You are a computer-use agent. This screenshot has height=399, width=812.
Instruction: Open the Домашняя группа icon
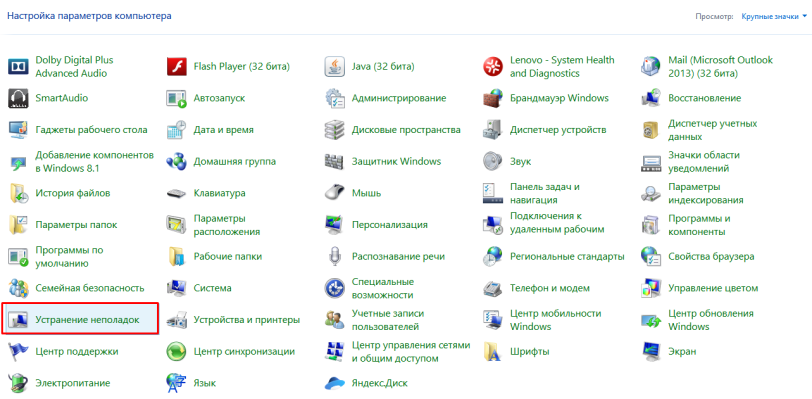tap(177, 161)
